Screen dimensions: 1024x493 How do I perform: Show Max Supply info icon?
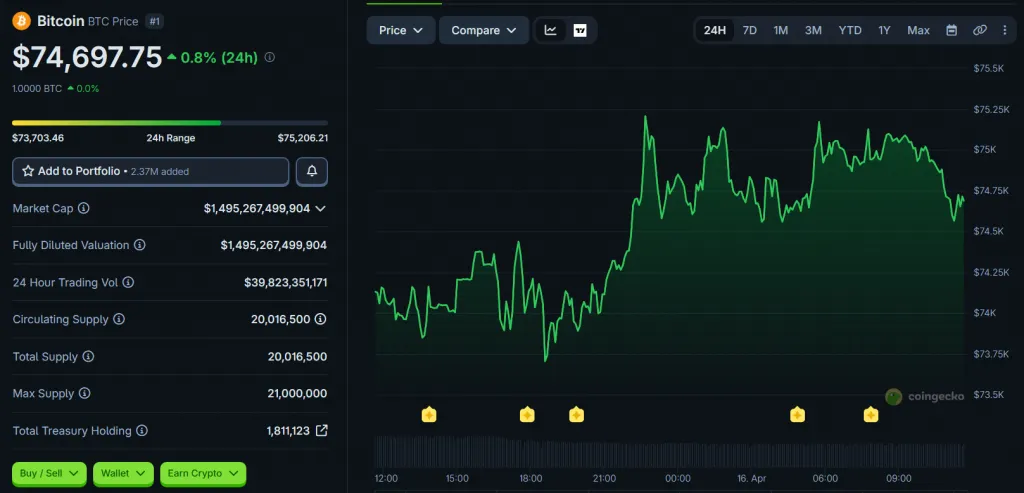point(84,393)
